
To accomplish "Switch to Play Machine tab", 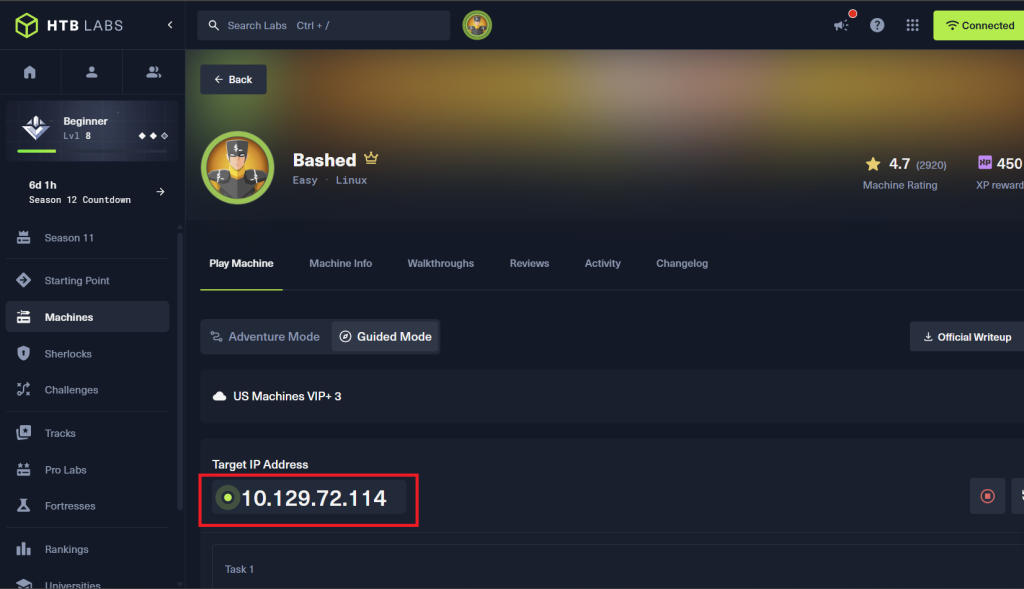I will tap(241, 263).
